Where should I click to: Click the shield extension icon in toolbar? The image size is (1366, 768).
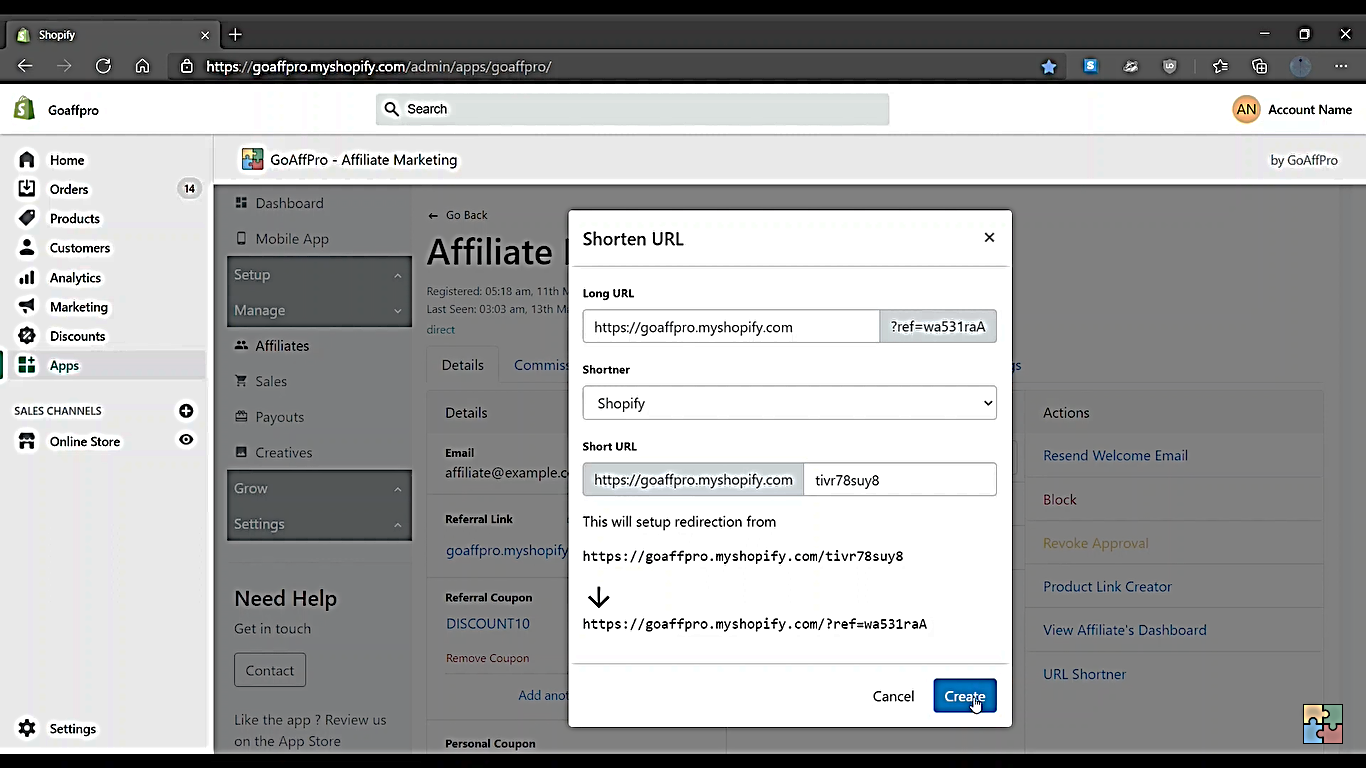tap(1170, 66)
